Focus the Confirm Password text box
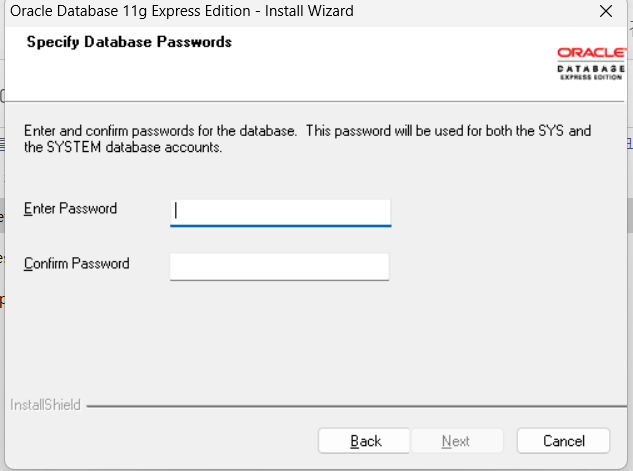 (x=279, y=266)
